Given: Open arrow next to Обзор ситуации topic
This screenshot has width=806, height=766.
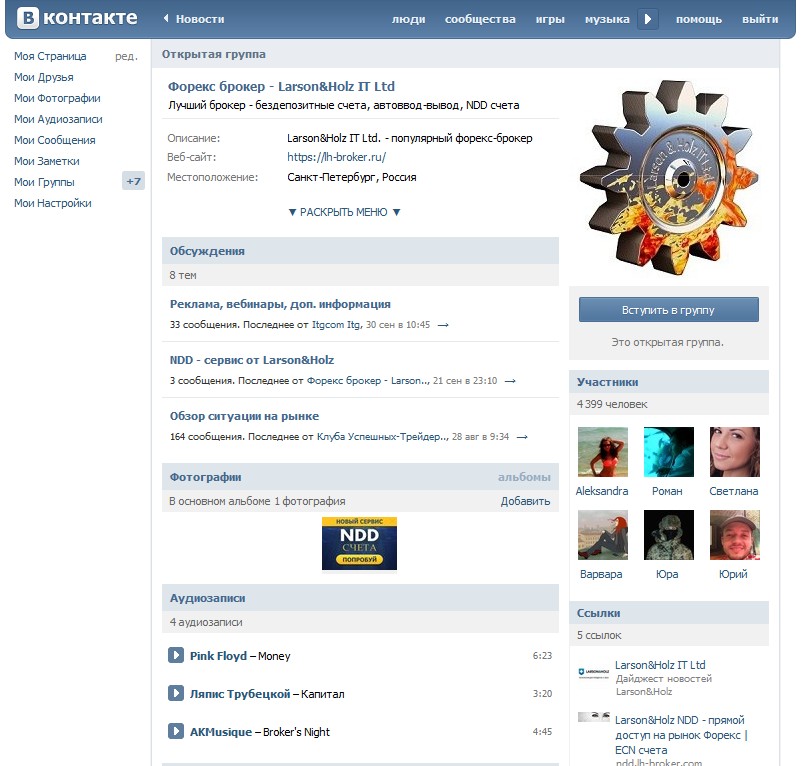Looking at the screenshot, I should 522,437.
